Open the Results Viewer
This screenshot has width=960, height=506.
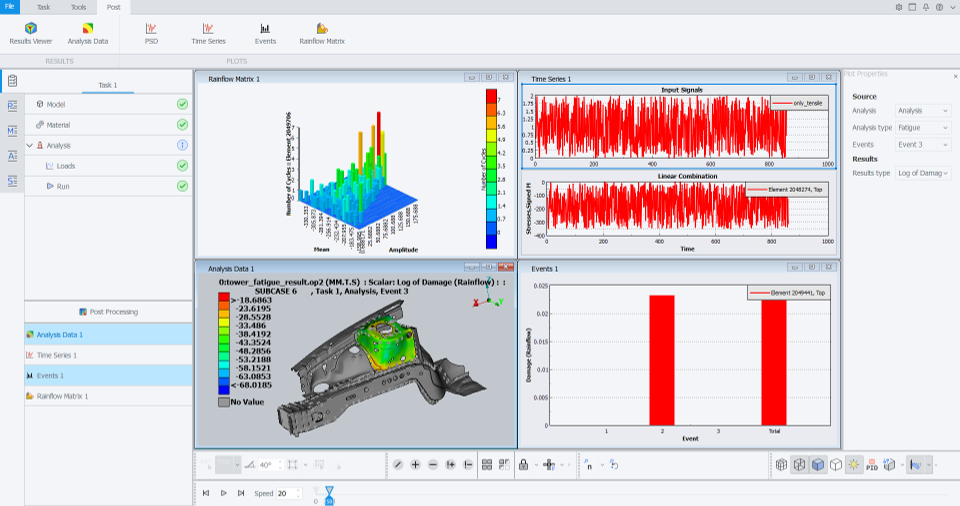30,33
